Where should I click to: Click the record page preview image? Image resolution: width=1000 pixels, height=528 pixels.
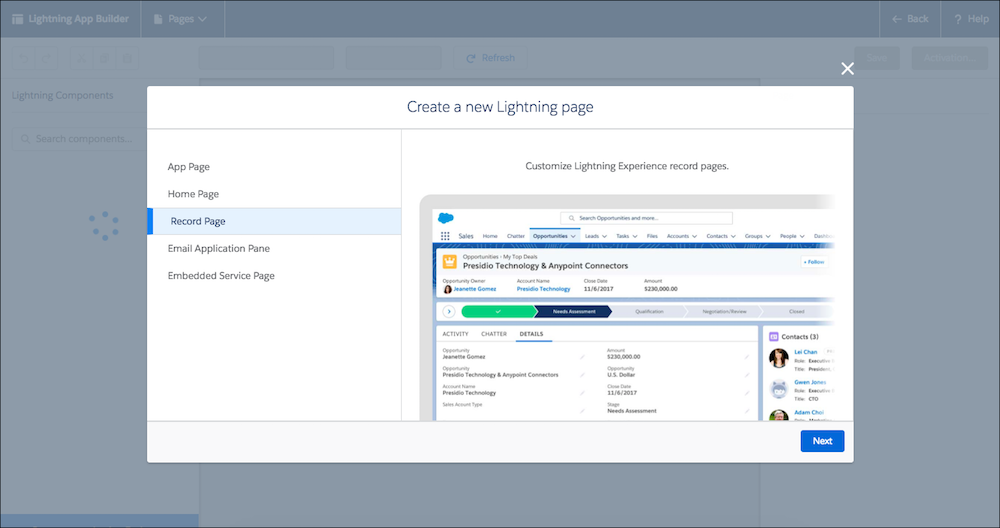627,307
